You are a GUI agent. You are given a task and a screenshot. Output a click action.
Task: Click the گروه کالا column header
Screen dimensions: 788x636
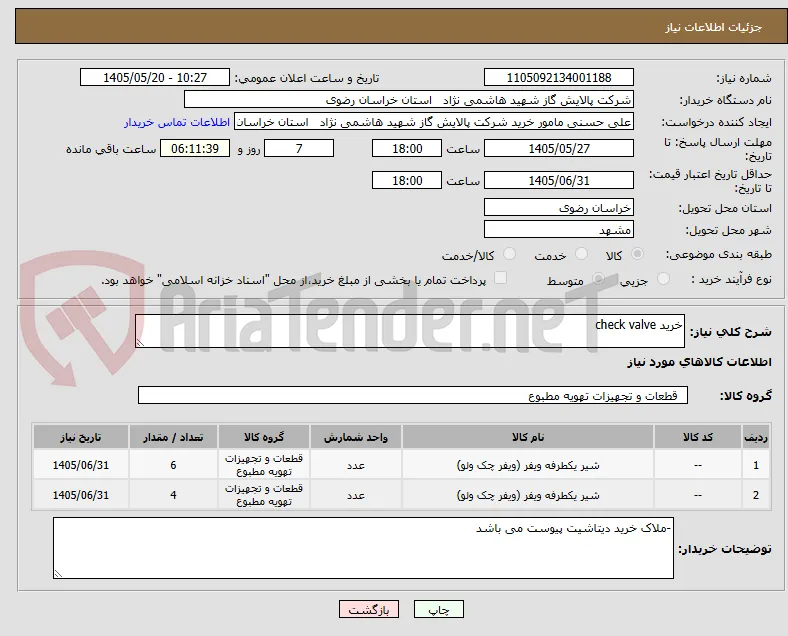click(264, 437)
